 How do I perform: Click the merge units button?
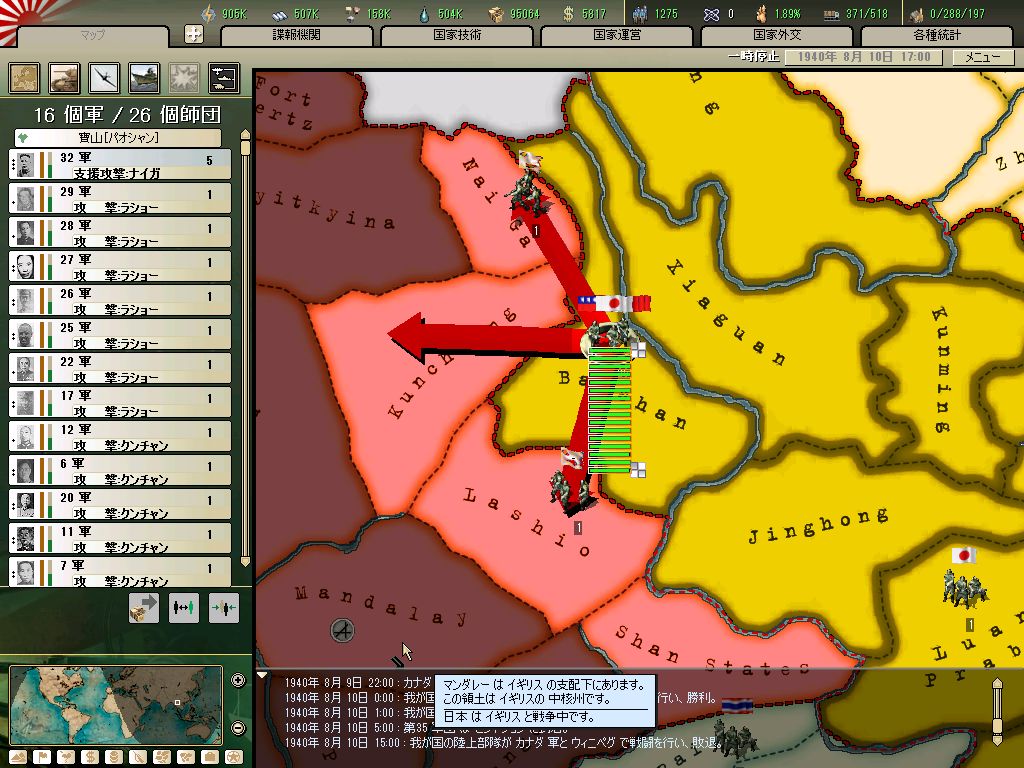coord(223,607)
